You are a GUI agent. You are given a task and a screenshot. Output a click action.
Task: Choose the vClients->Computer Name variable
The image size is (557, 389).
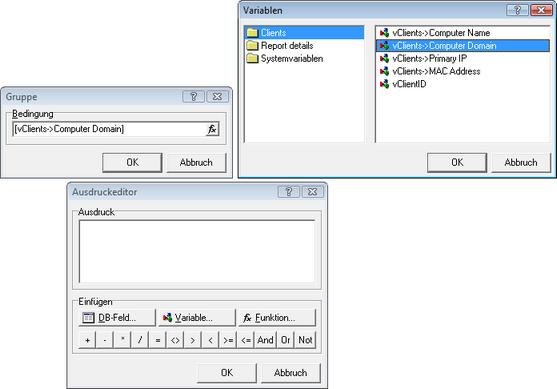click(x=435, y=33)
